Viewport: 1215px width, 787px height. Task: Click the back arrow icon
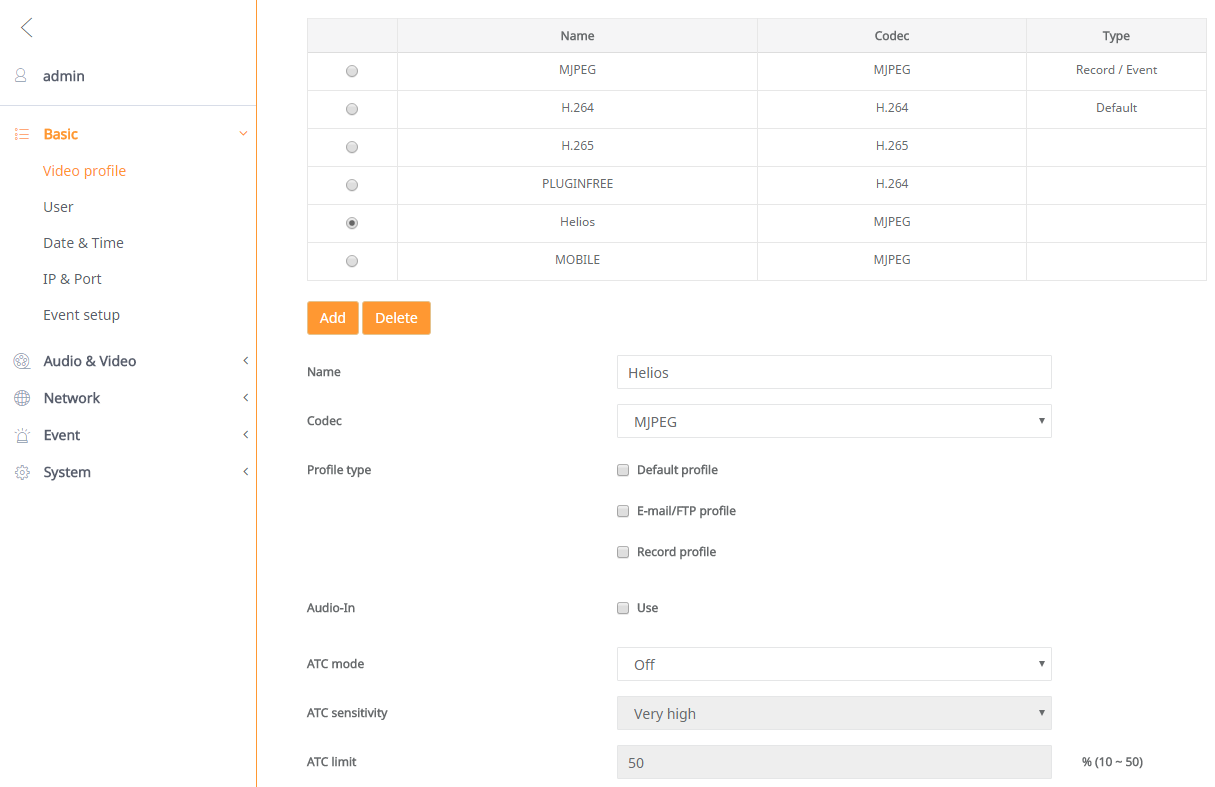[x=26, y=28]
